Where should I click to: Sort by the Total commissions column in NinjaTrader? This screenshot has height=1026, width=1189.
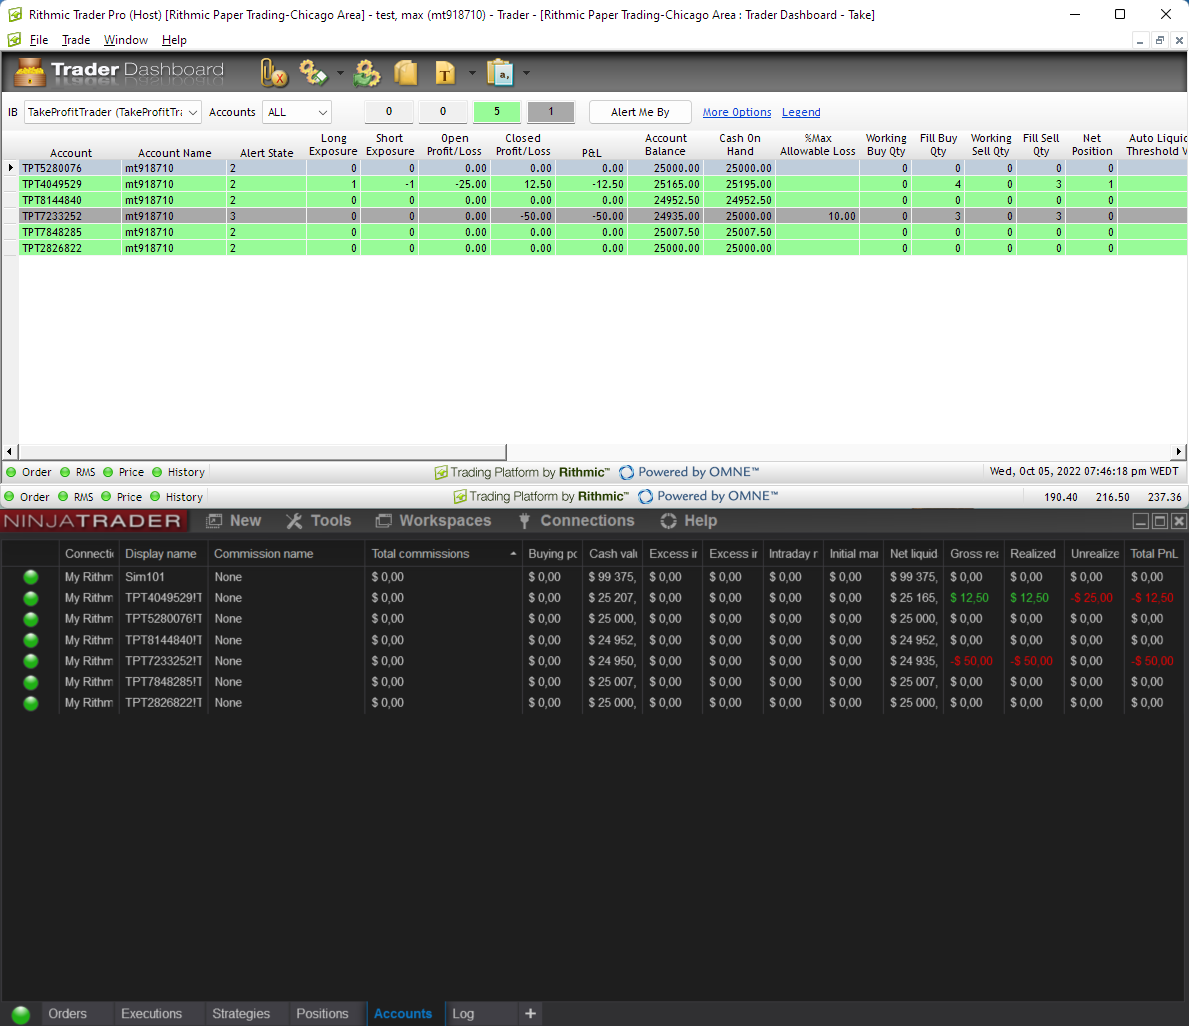[443, 554]
